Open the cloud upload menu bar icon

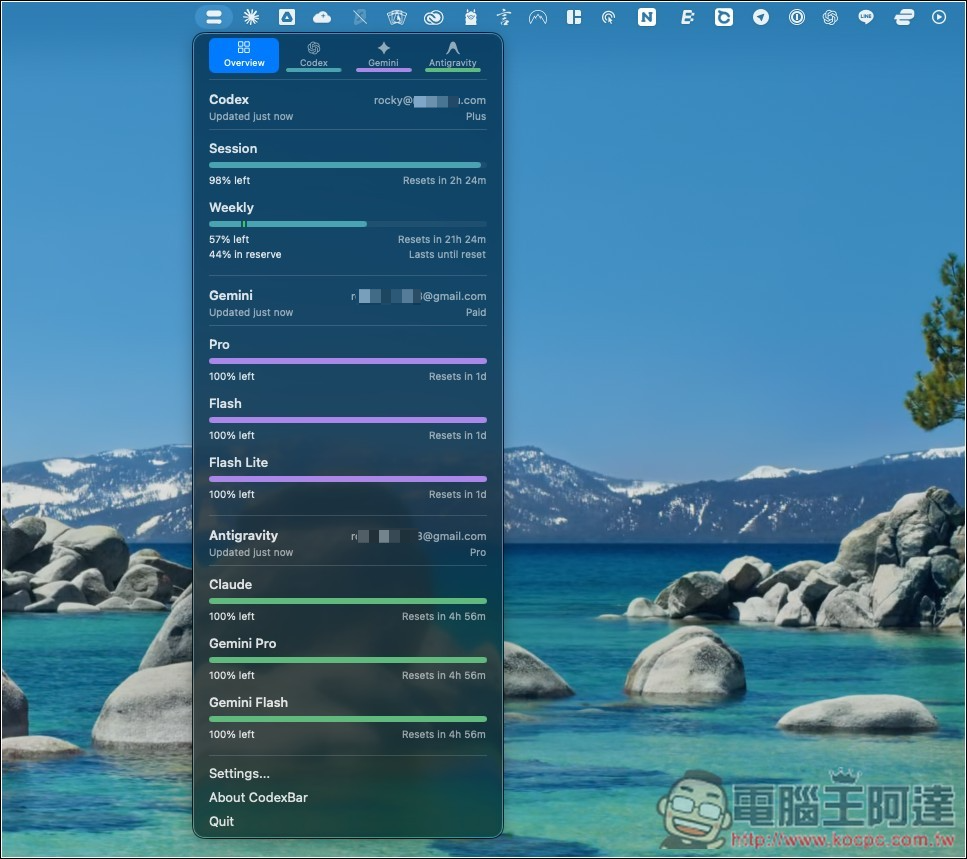322,17
